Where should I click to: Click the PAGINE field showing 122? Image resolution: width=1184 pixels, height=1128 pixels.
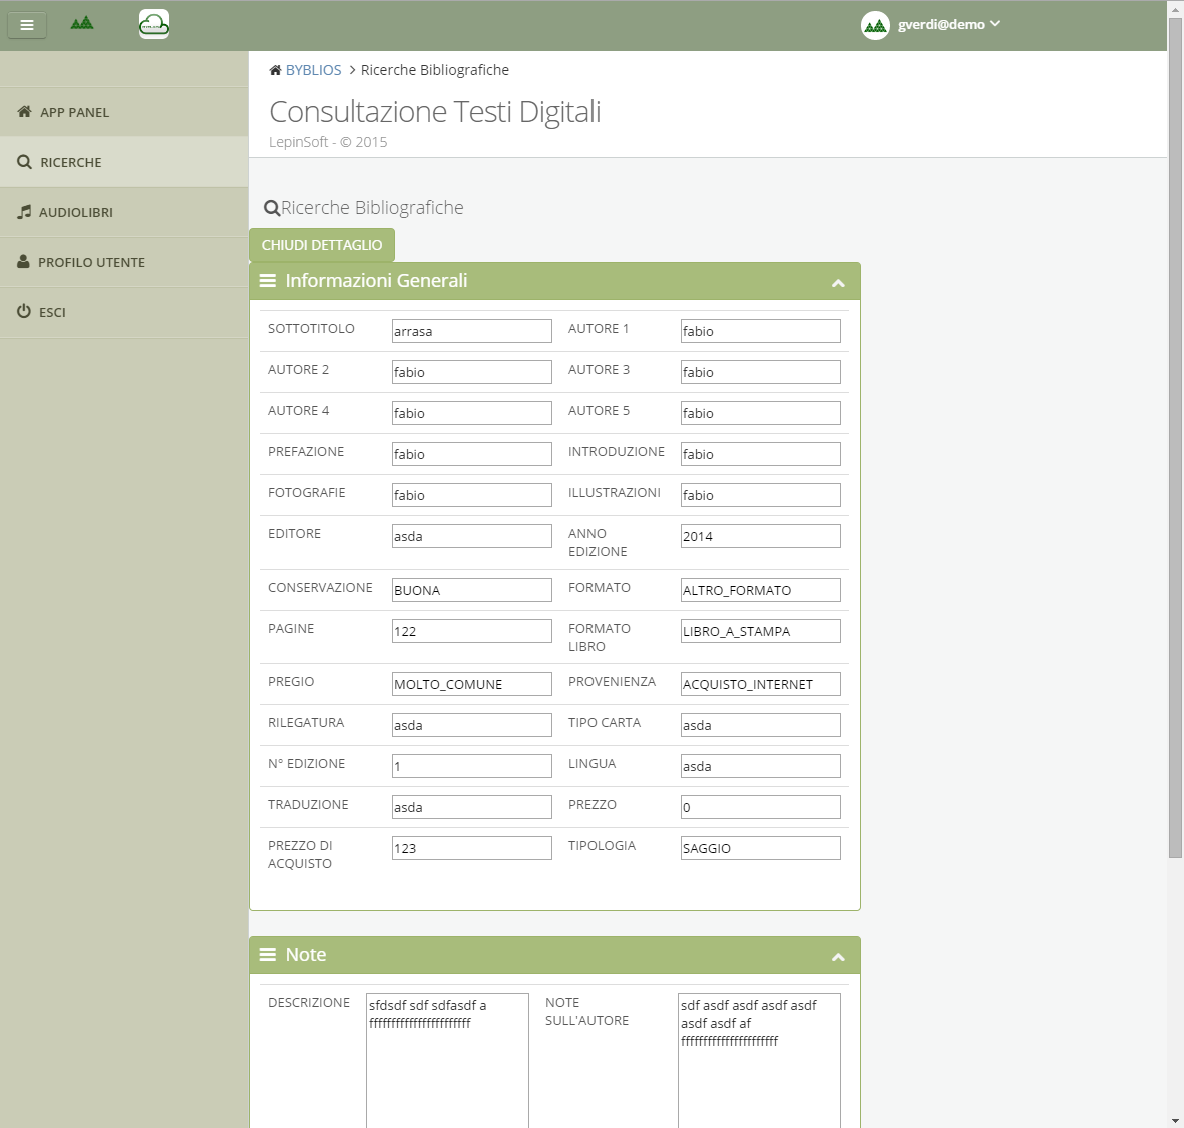472,631
